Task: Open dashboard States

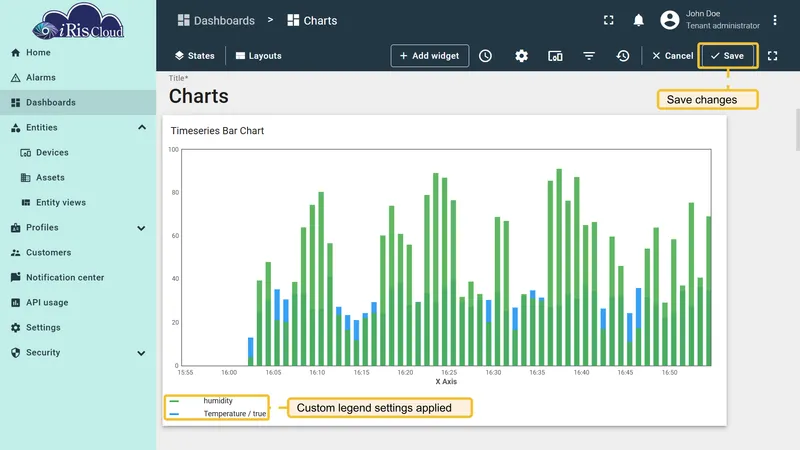Action: coord(194,56)
